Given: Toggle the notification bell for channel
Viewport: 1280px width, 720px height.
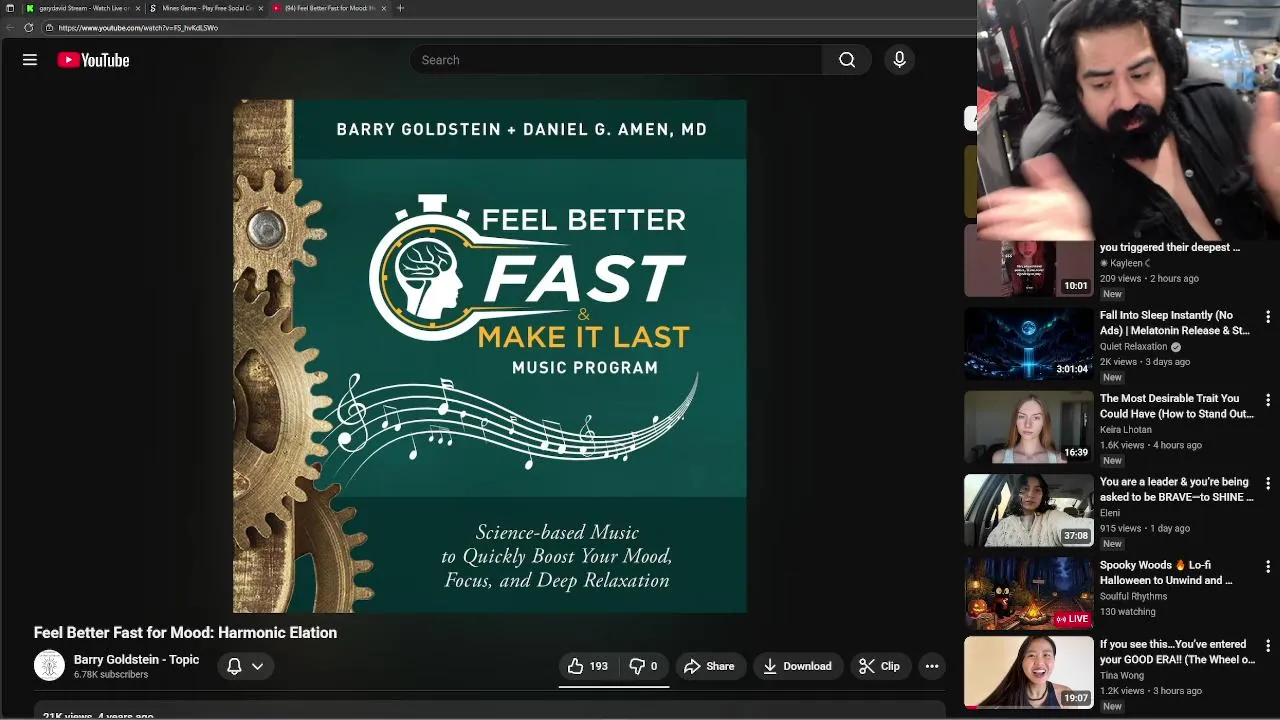Looking at the screenshot, I should (234, 666).
